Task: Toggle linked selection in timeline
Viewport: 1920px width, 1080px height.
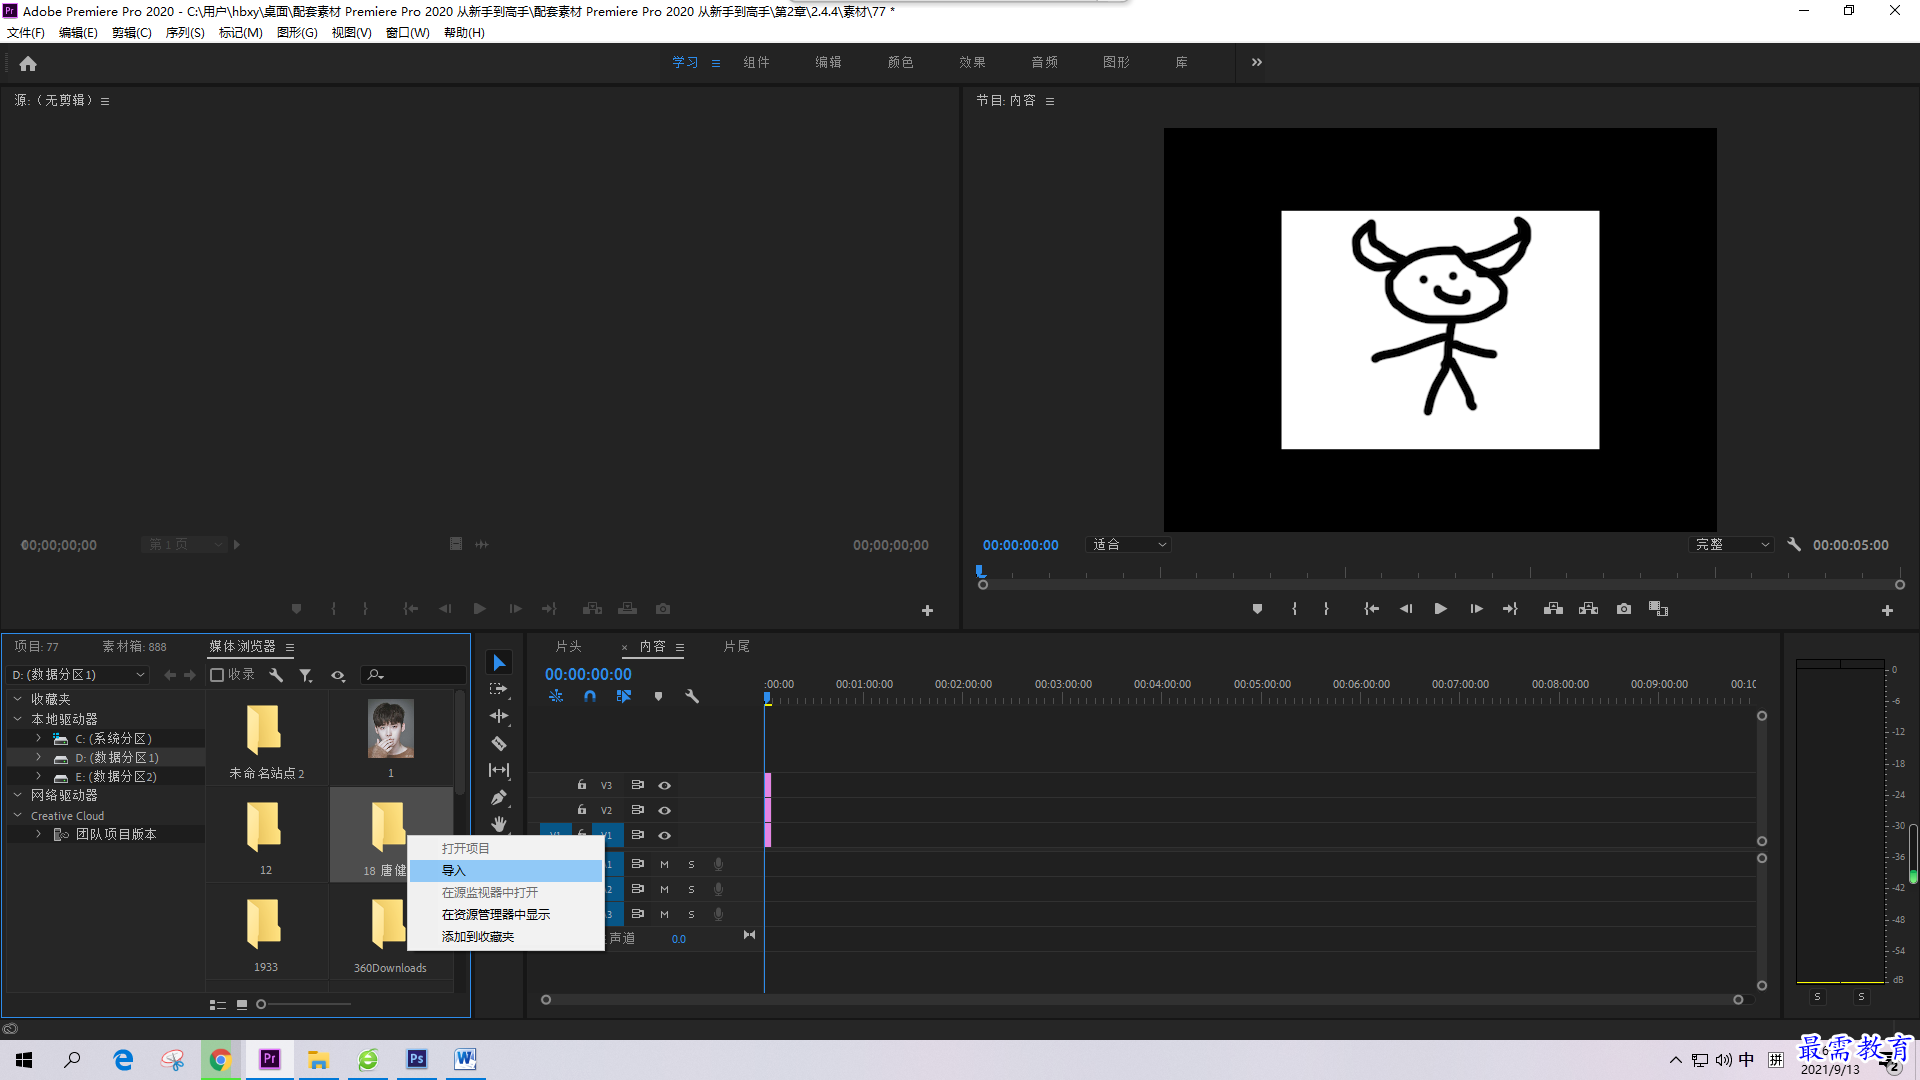Action: pos(624,696)
